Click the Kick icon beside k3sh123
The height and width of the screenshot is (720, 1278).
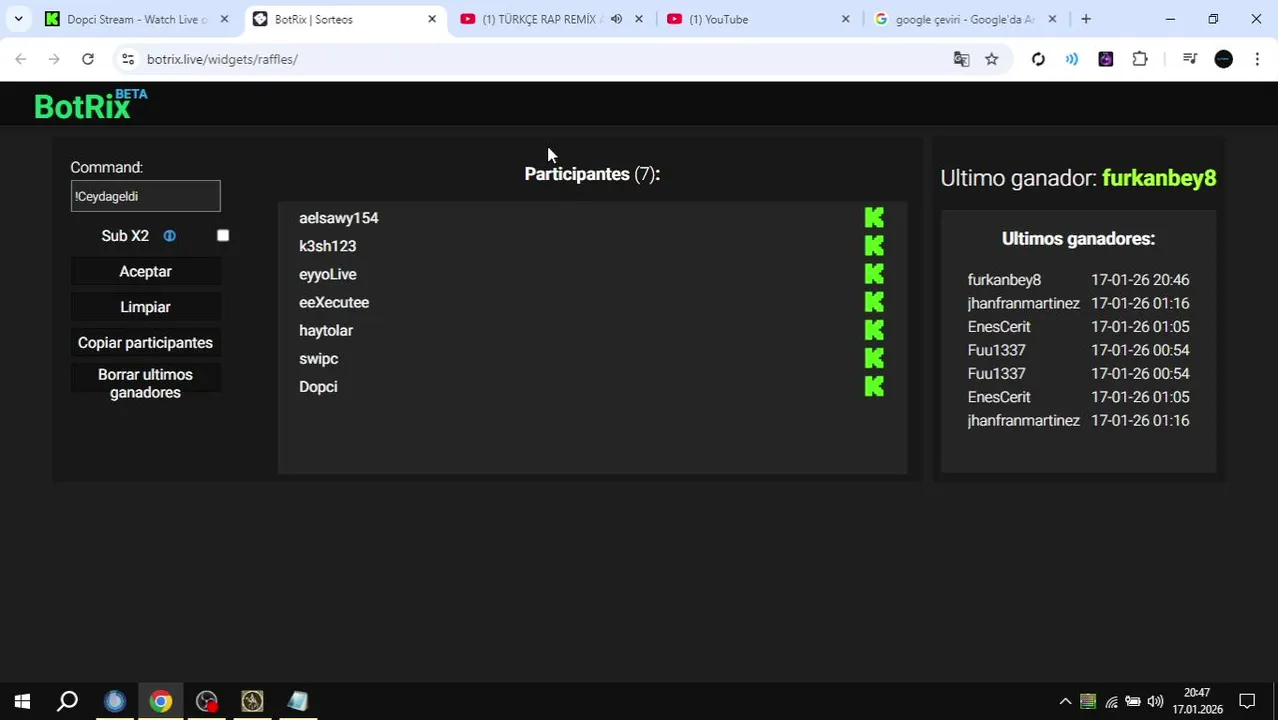(x=874, y=246)
